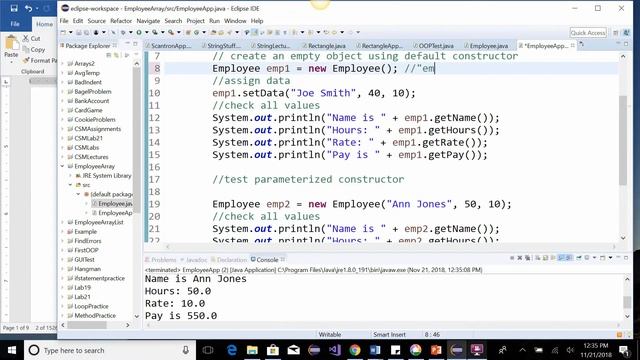Click the Open Type toolbar icon
This screenshot has width=640, height=360.
point(213,32)
